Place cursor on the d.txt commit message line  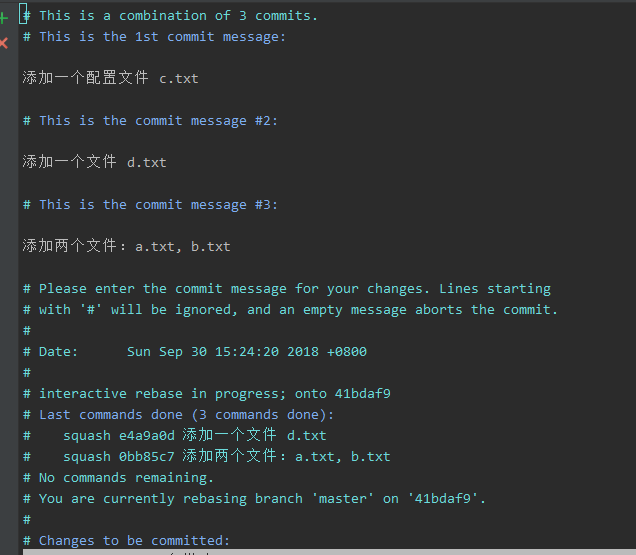click(94, 162)
